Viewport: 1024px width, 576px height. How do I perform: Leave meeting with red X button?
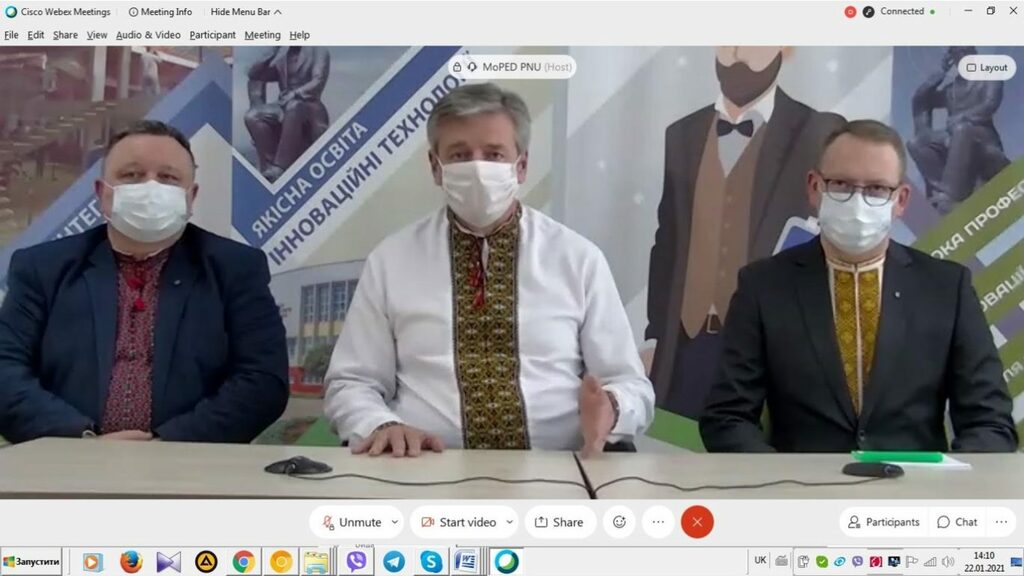click(x=697, y=522)
